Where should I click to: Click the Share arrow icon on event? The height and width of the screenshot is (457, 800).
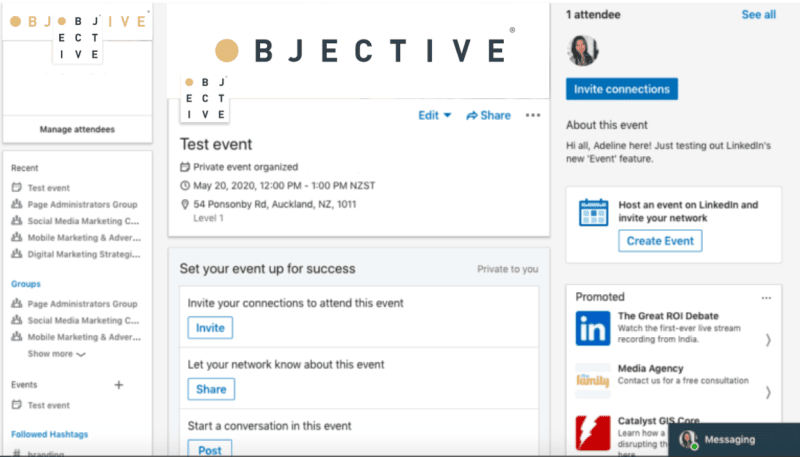point(472,116)
